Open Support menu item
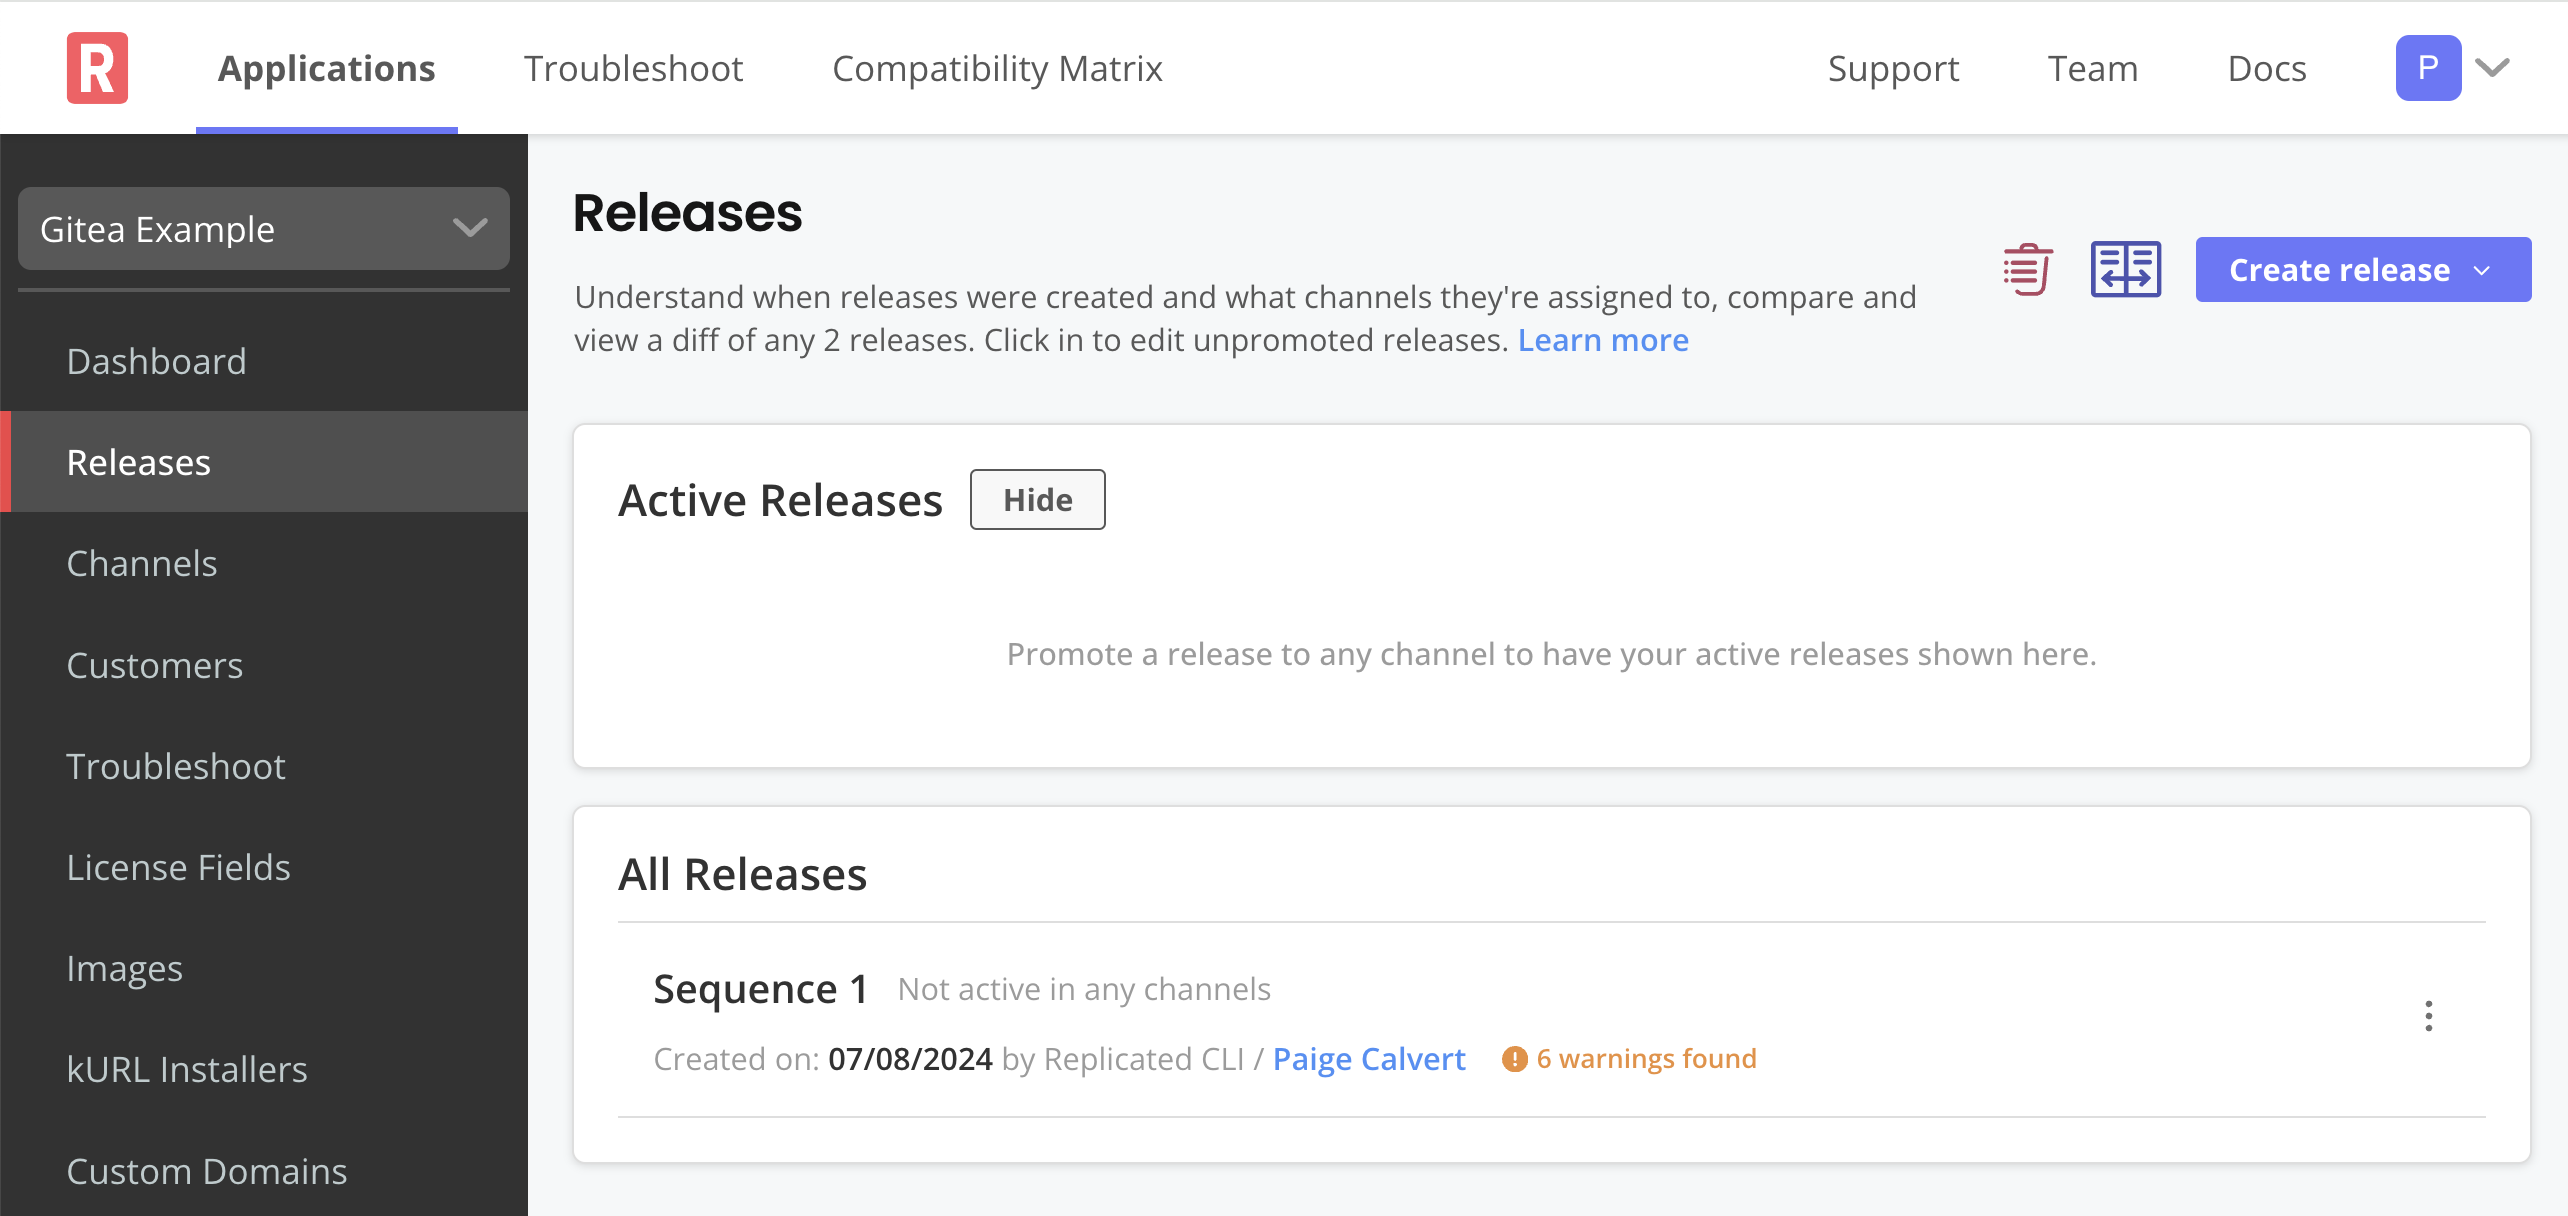The width and height of the screenshot is (2568, 1216). click(x=1893, y=69)
